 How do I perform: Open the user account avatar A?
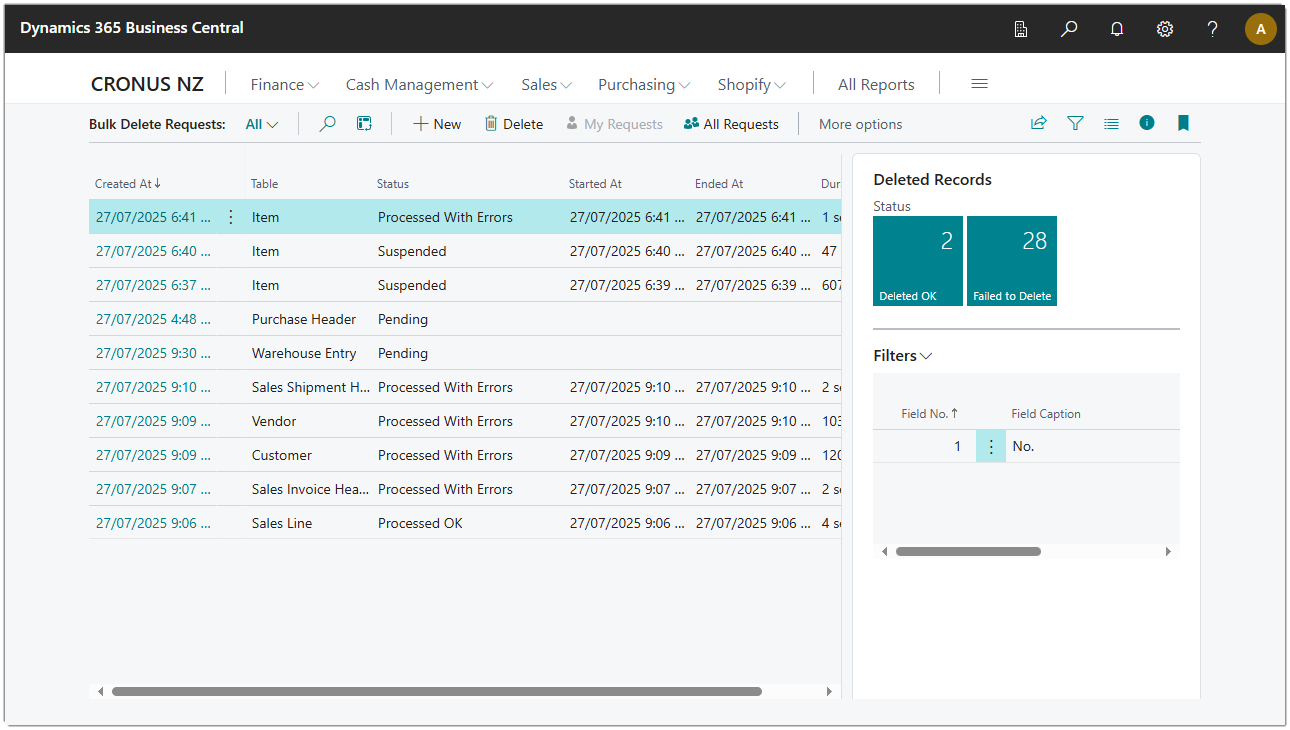pyautogui.click(x=1261, y=29)
